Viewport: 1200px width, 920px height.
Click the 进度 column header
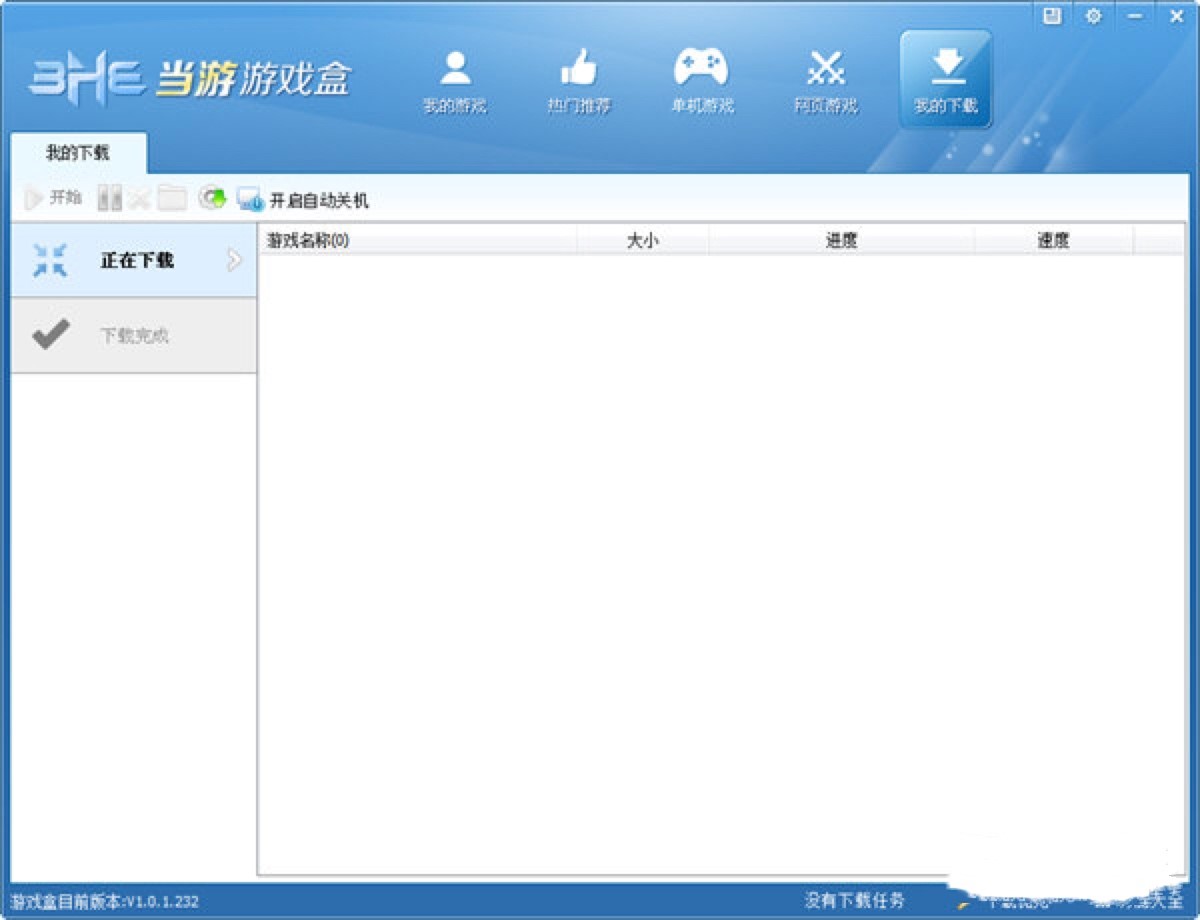pos(842,240)
